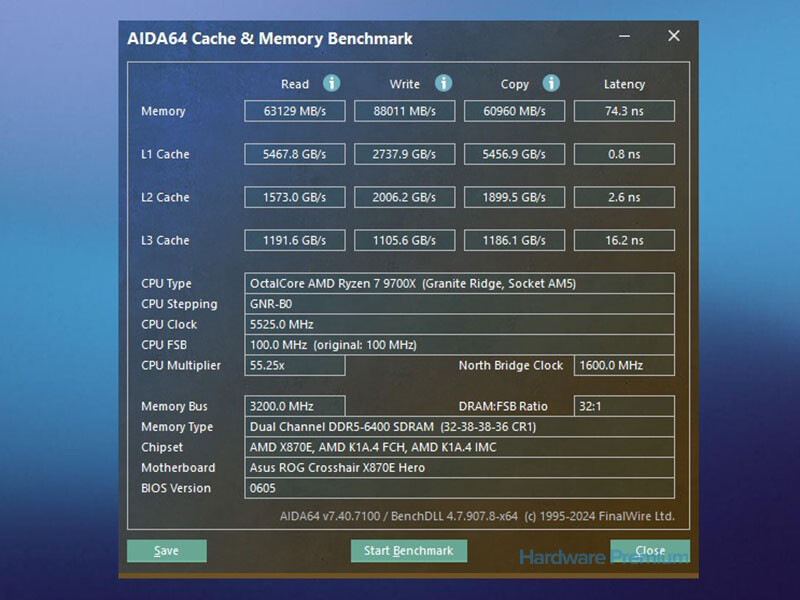800x600 pixels.
Task: Click Memory Bus field 3200.0 MHz
Action: click(295, 406)
